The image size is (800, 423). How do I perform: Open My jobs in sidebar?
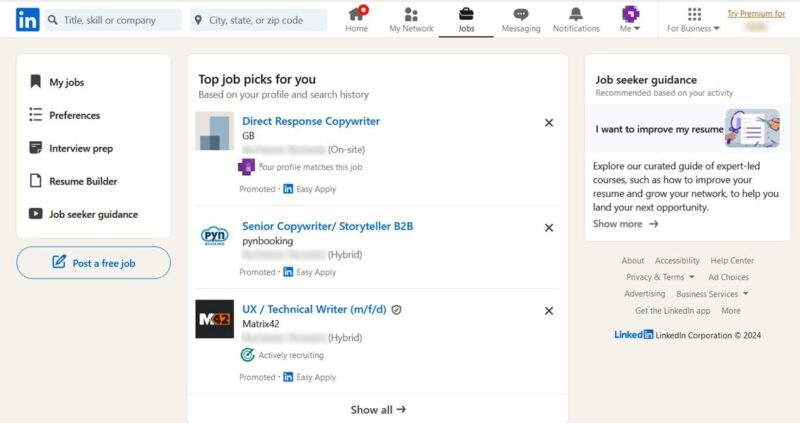[x=67, y=82]
